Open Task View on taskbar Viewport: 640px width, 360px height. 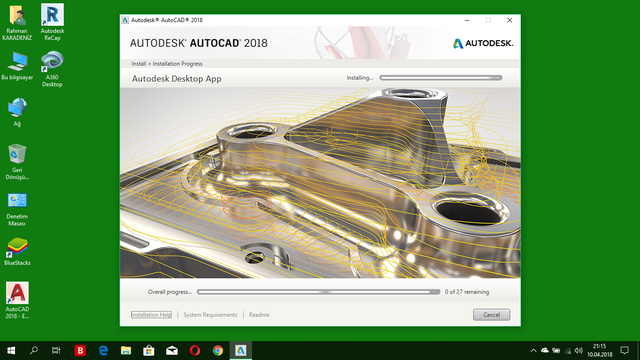[x=56, y=350]
